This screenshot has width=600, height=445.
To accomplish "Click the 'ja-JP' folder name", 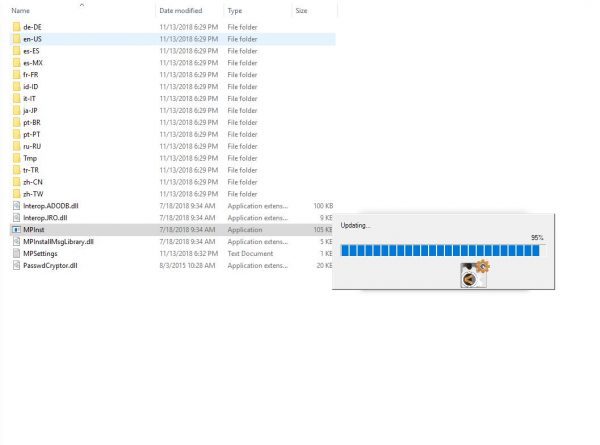I will tap(30, 110).
